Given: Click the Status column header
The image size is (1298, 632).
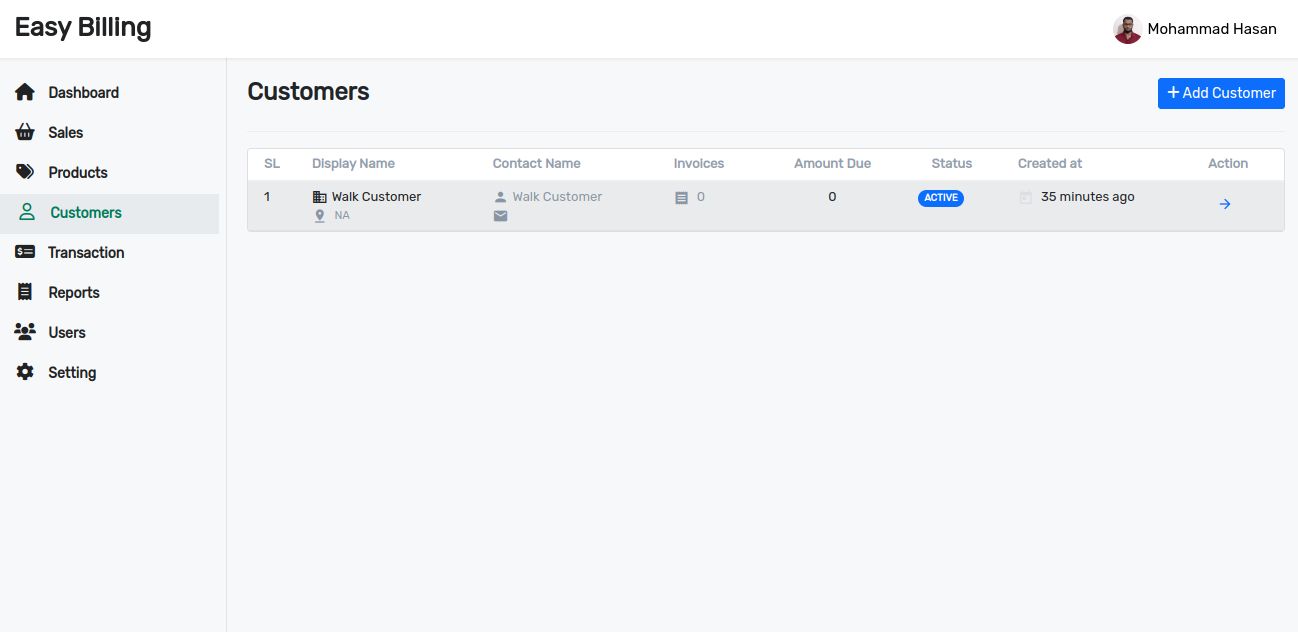Looking at the screenshot, I should (x=952, y=163).
